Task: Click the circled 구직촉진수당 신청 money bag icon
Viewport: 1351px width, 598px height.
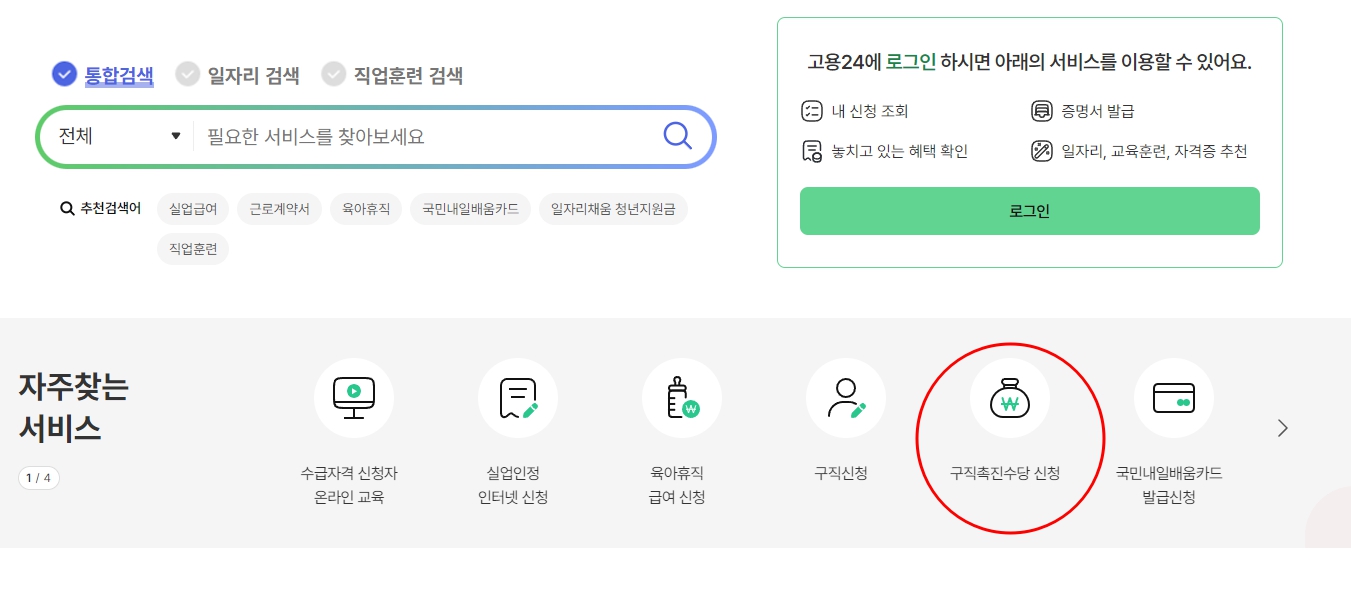Action: [x=1010, y=397]
